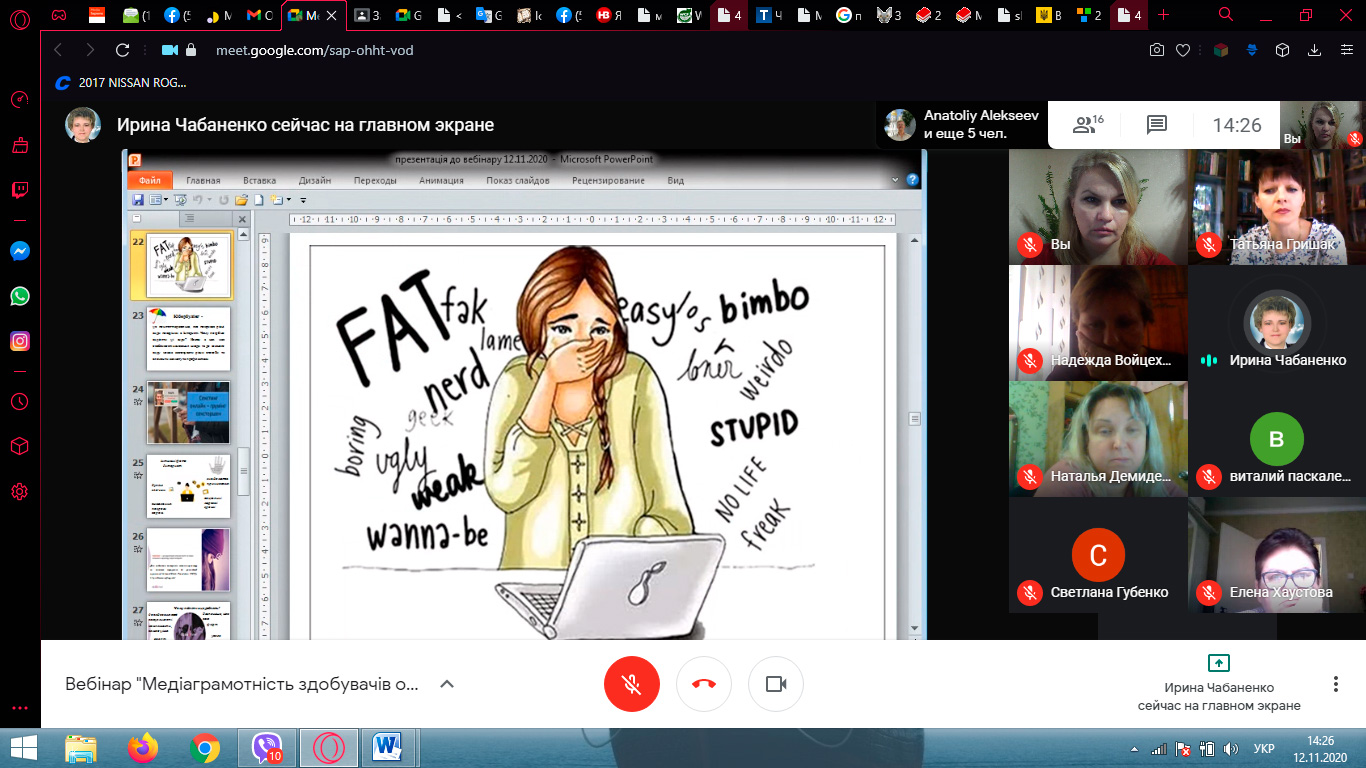Open Instagram in the Opera sidebar
This screenshot has width=1366, height=768.
[19, 341]
